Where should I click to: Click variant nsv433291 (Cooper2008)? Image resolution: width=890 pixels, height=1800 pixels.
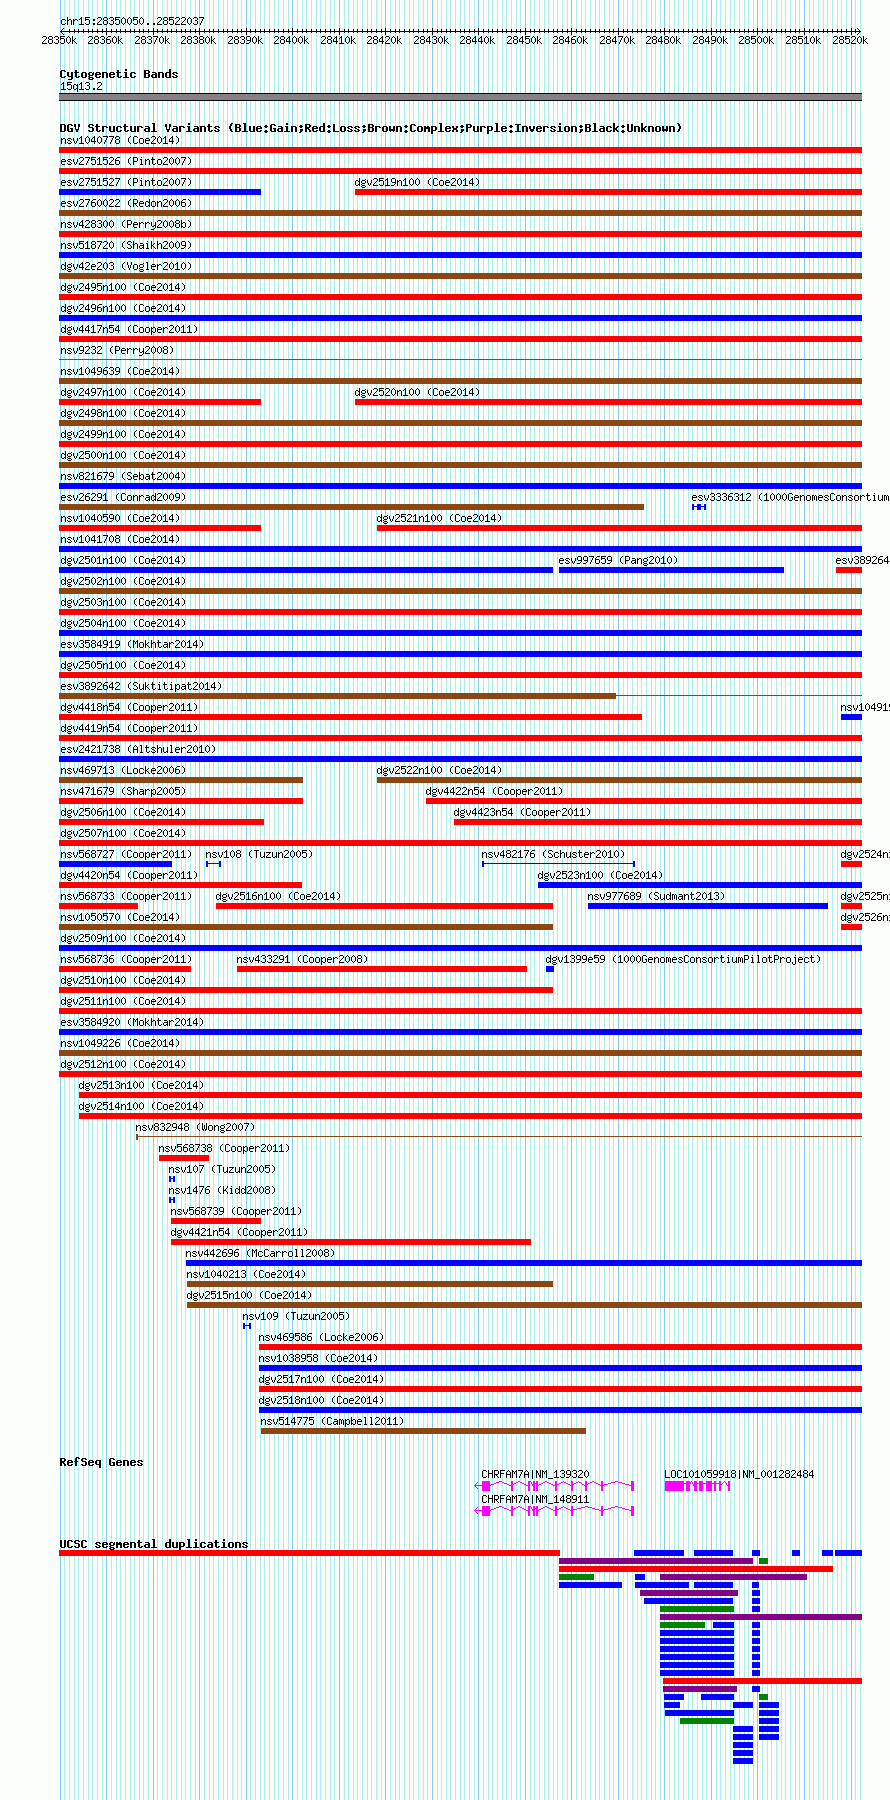[x=302, y=960]
